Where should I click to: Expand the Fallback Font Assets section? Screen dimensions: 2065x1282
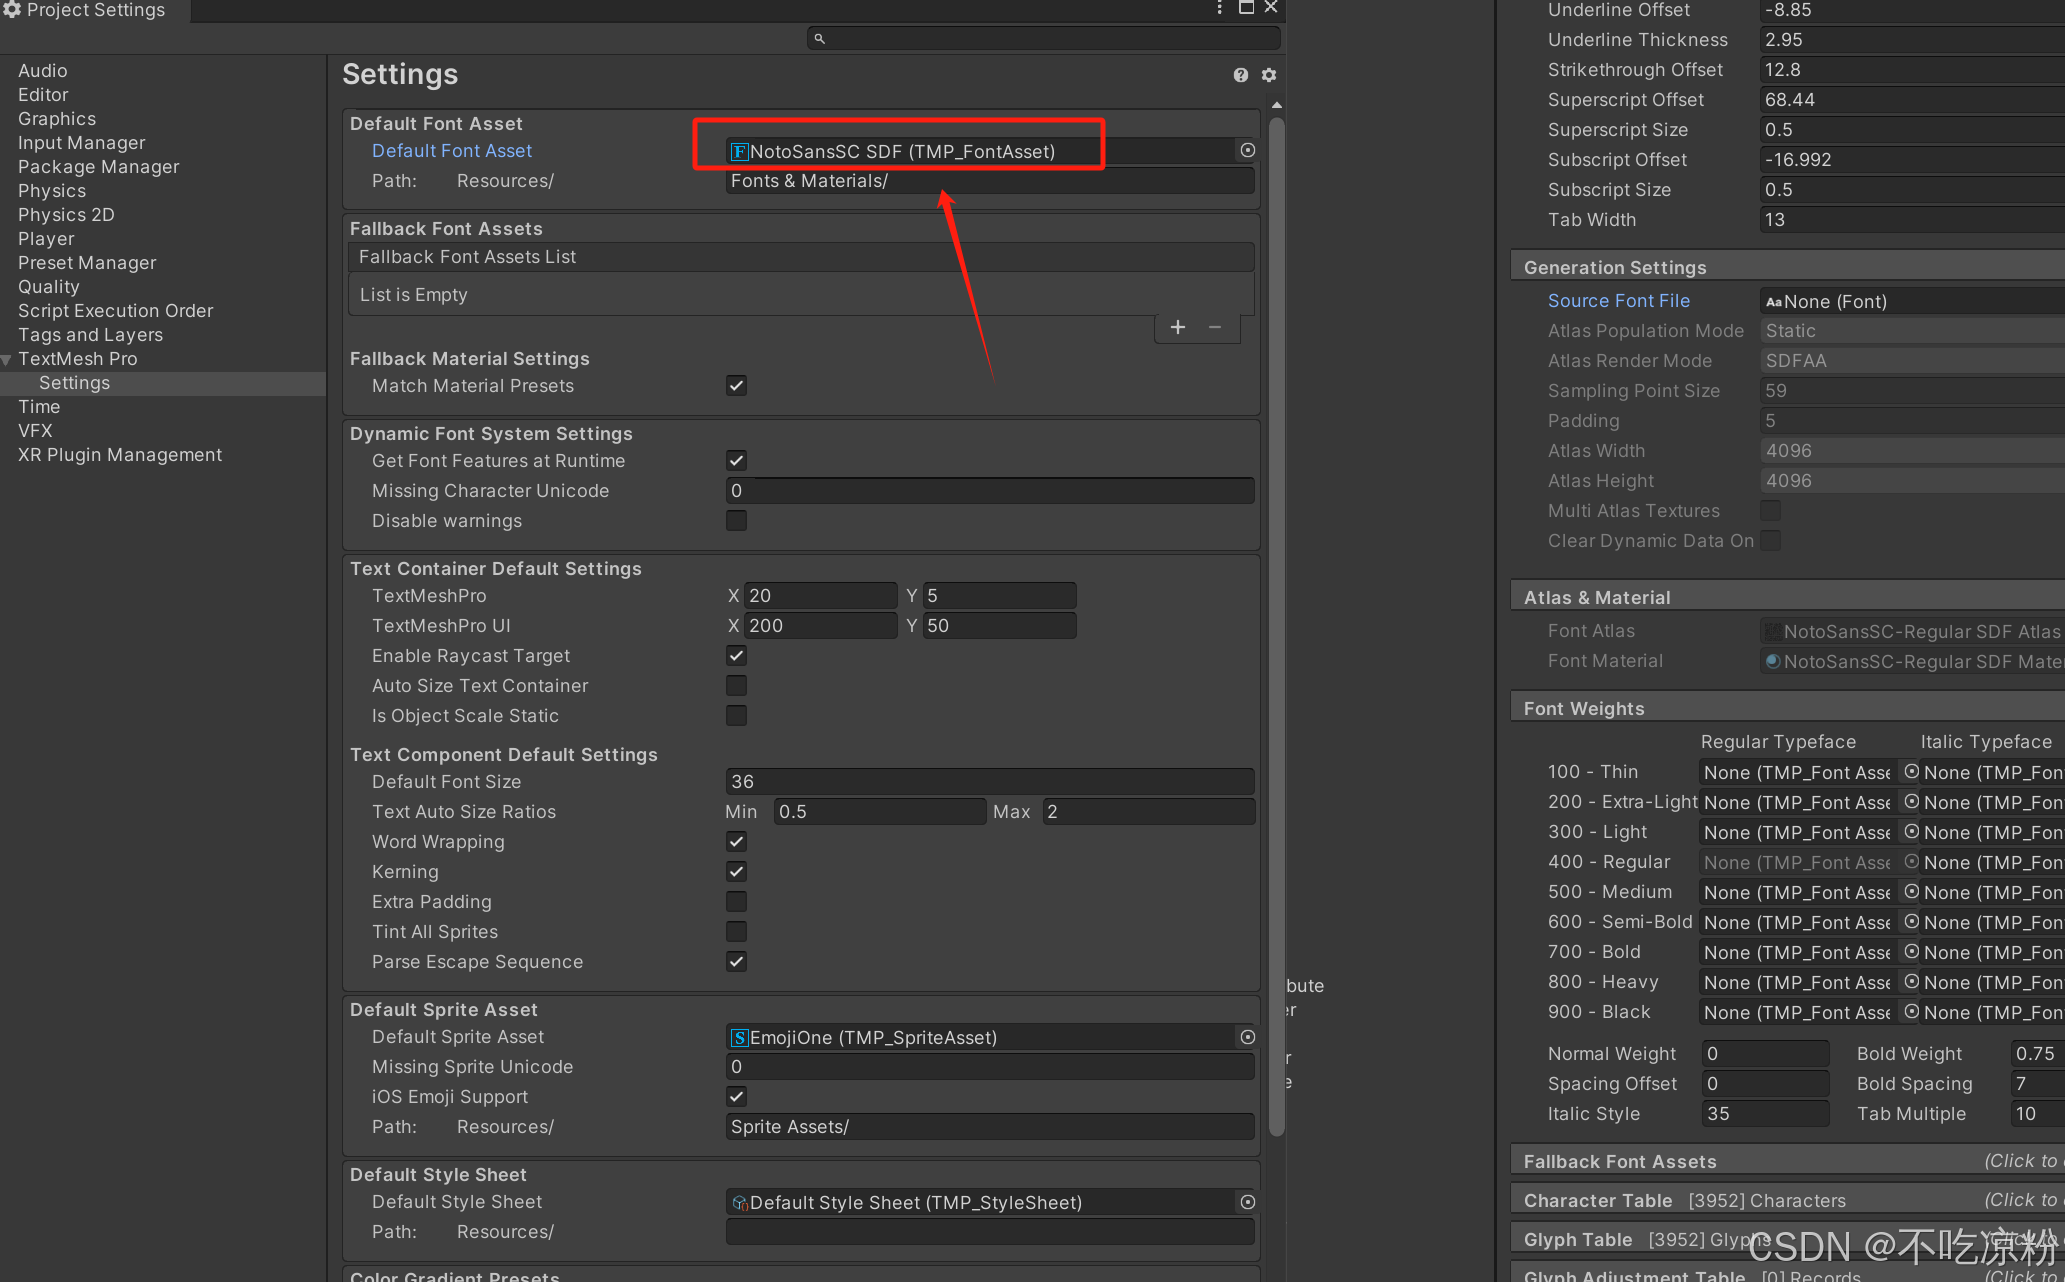(x=1619, y=1161)
